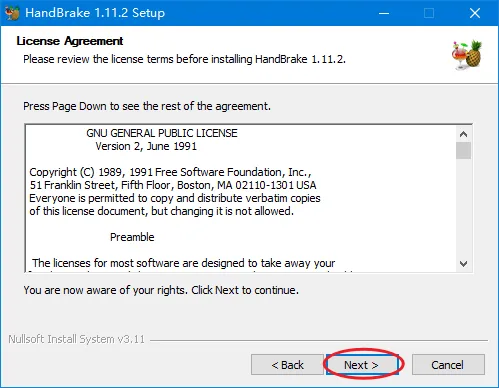This screenshot has width=499, height=388.
Task: Click the "License Agreement" heading
Action: 70,41
